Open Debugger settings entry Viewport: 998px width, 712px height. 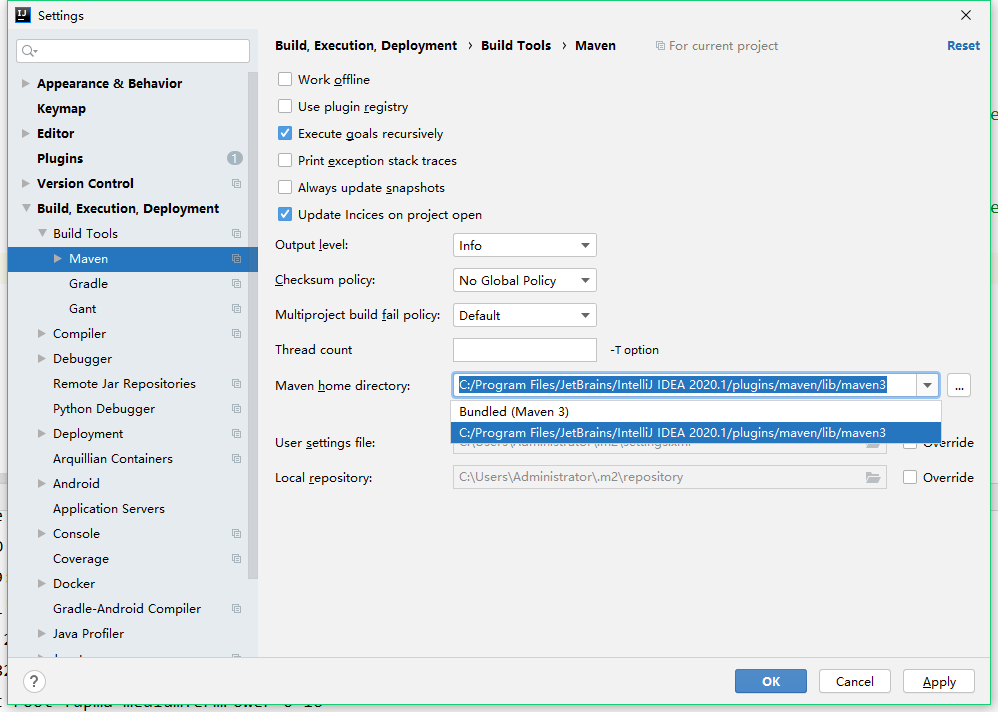pyautogui.click(x=82, y=359)
